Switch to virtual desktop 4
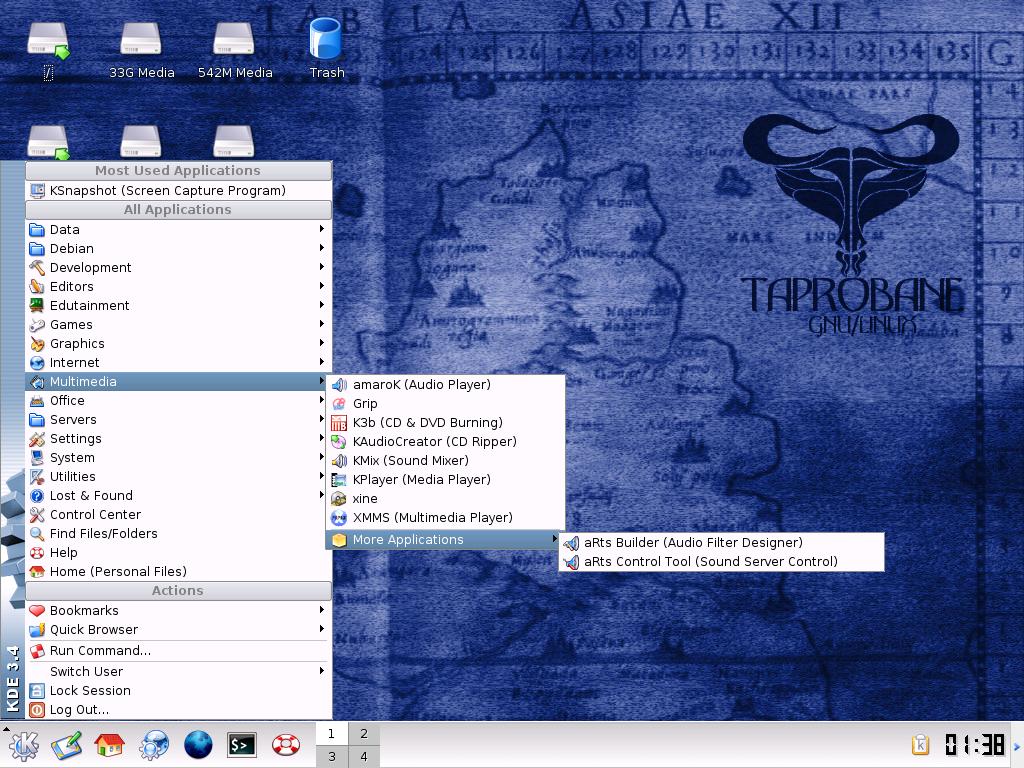The height and width of the screenshot is (768, 1024). click(364, 756)
